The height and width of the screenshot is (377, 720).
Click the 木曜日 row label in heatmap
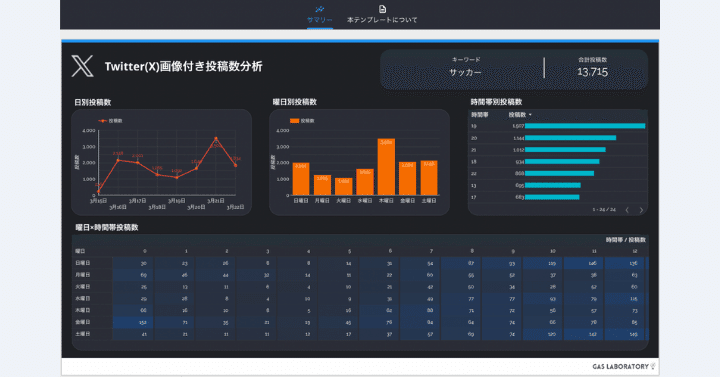pyautogui.click(x=83, y=311)
